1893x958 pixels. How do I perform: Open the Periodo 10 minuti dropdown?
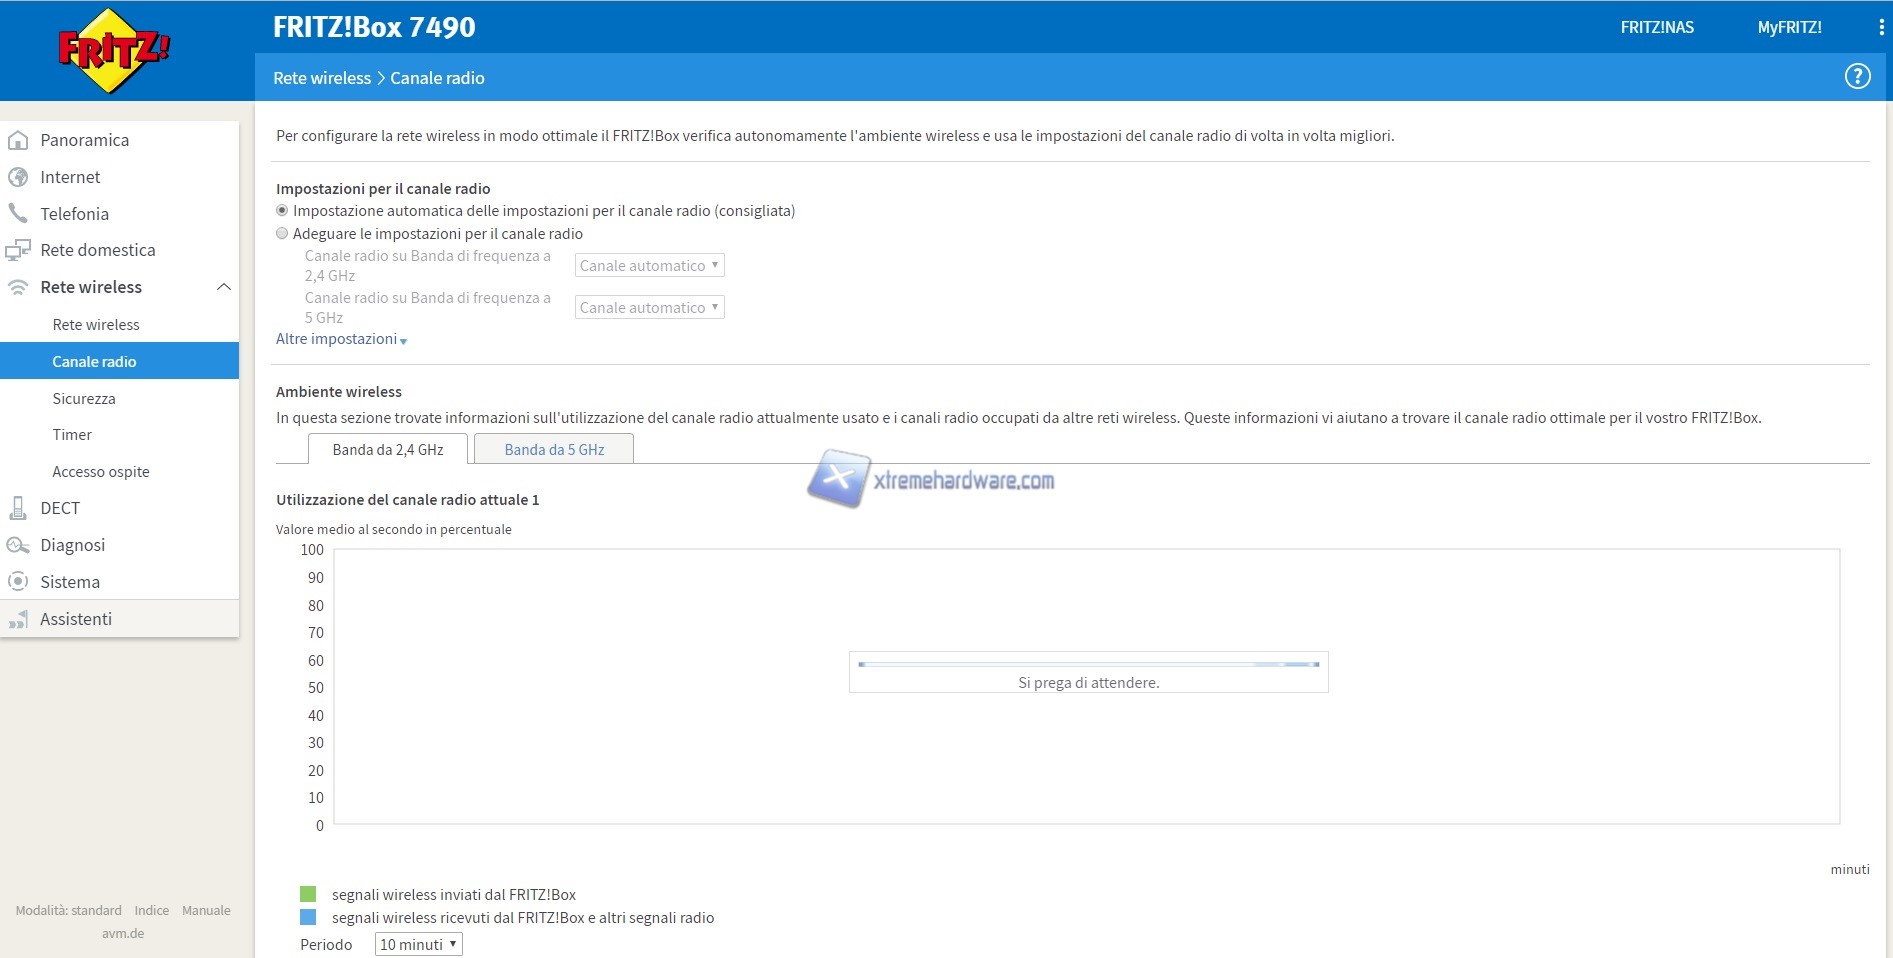418,944
